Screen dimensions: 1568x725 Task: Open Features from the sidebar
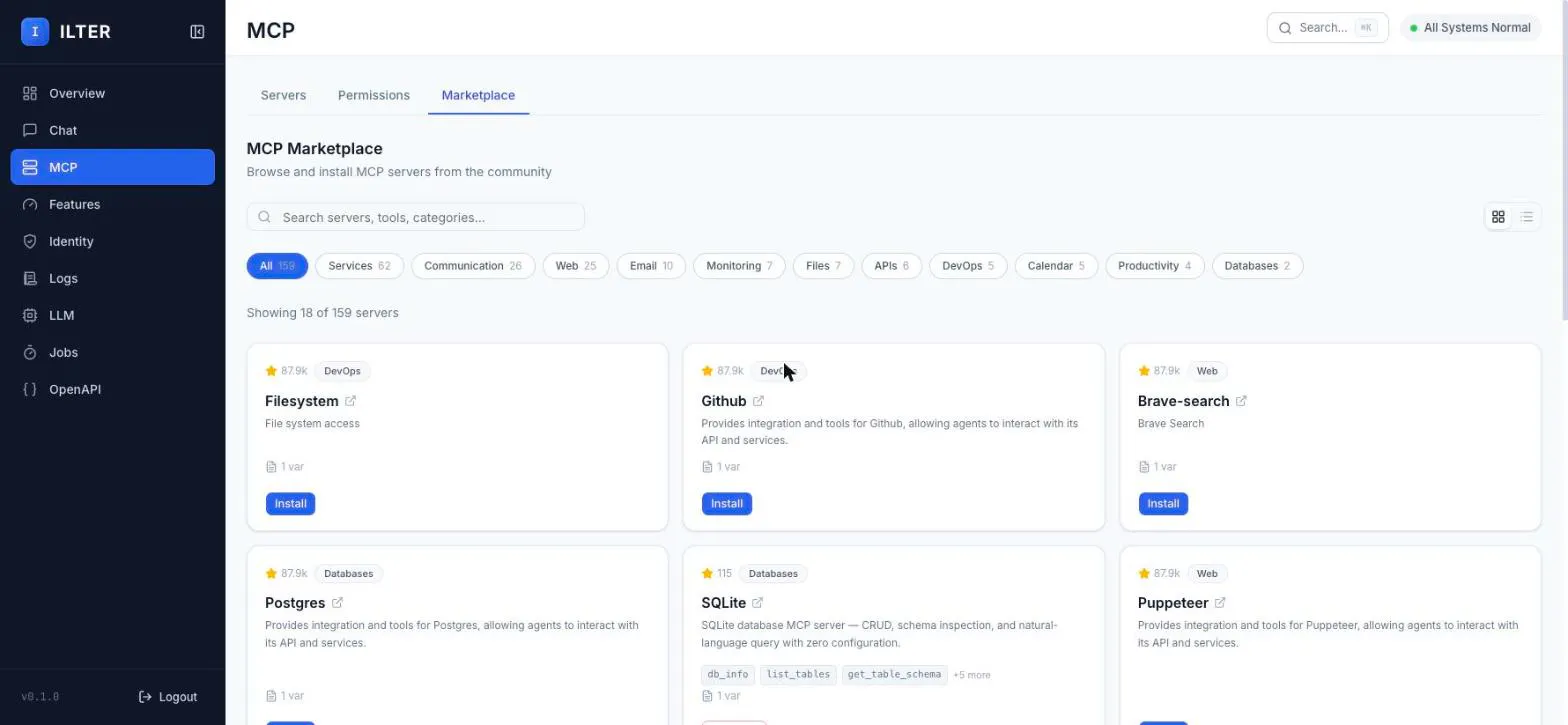pos(113,204)
